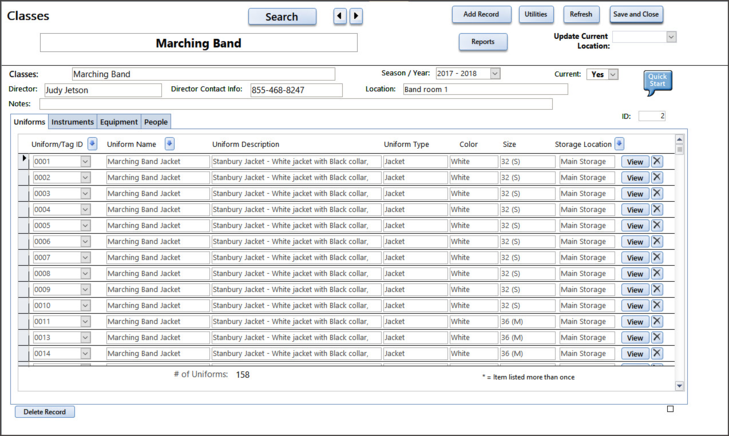Go to next record with right arrow
The image size is (729, 436).
(x=356, y=17)
